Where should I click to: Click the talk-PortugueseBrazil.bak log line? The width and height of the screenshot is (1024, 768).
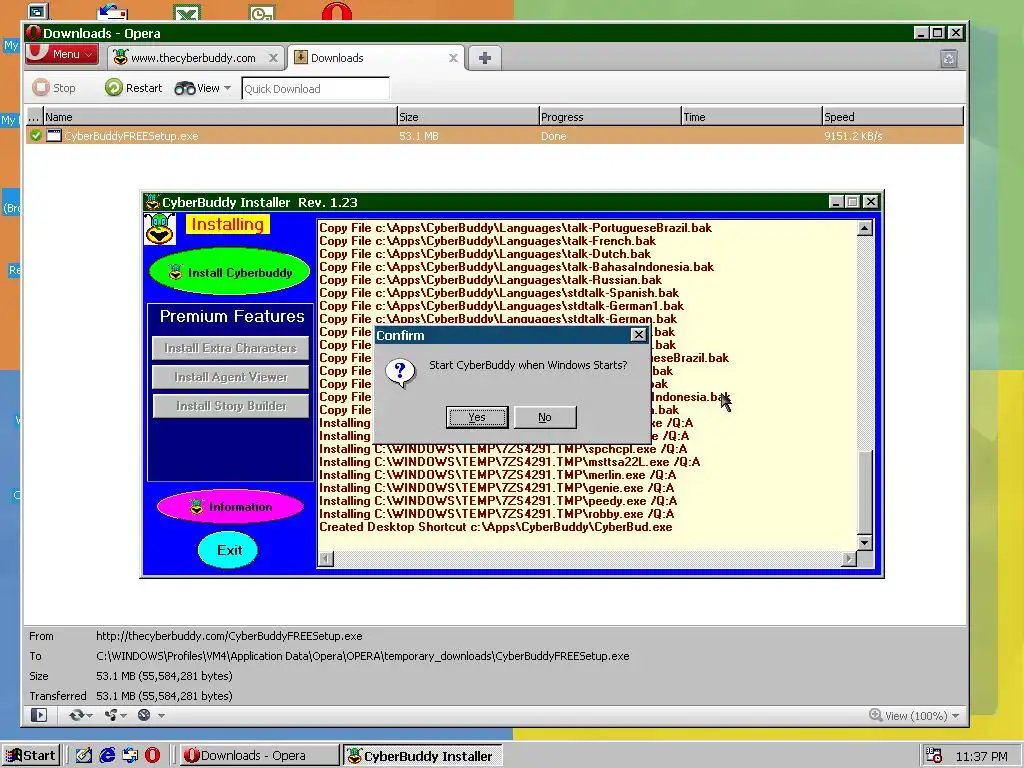click(515, 228)
